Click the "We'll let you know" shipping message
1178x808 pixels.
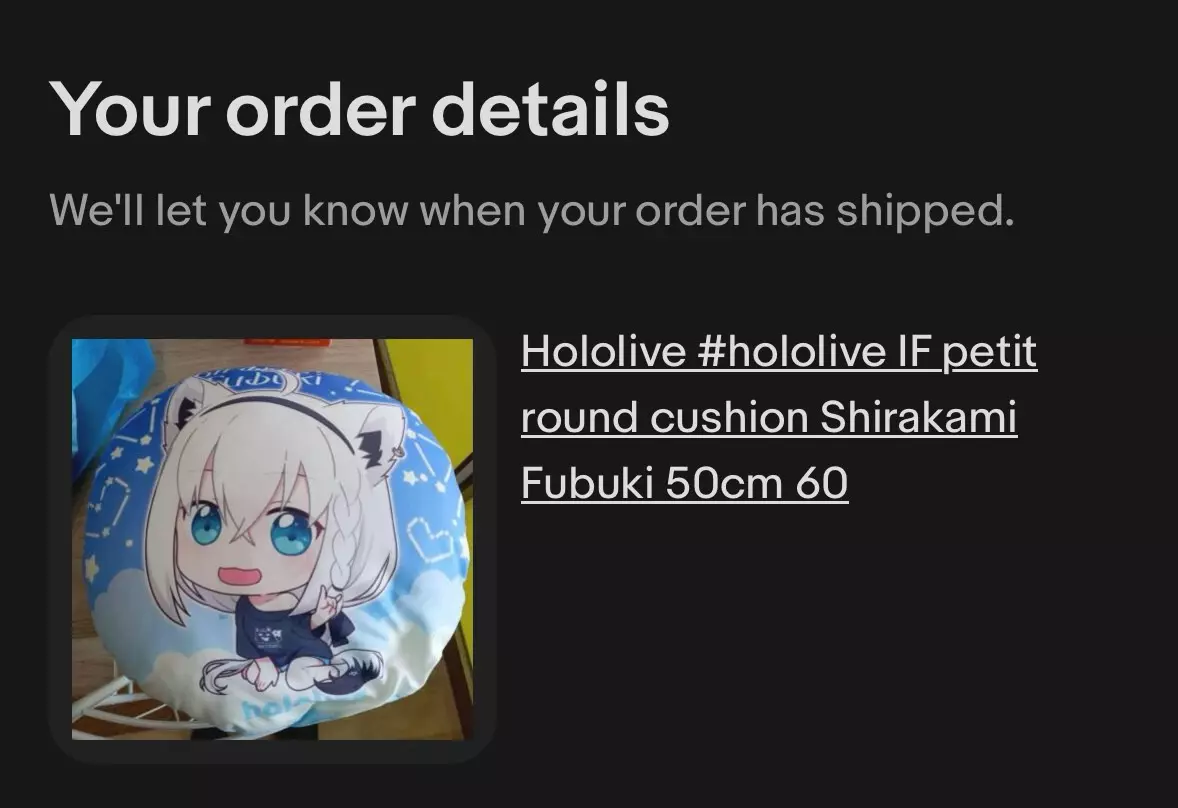[x=532, y=210]
